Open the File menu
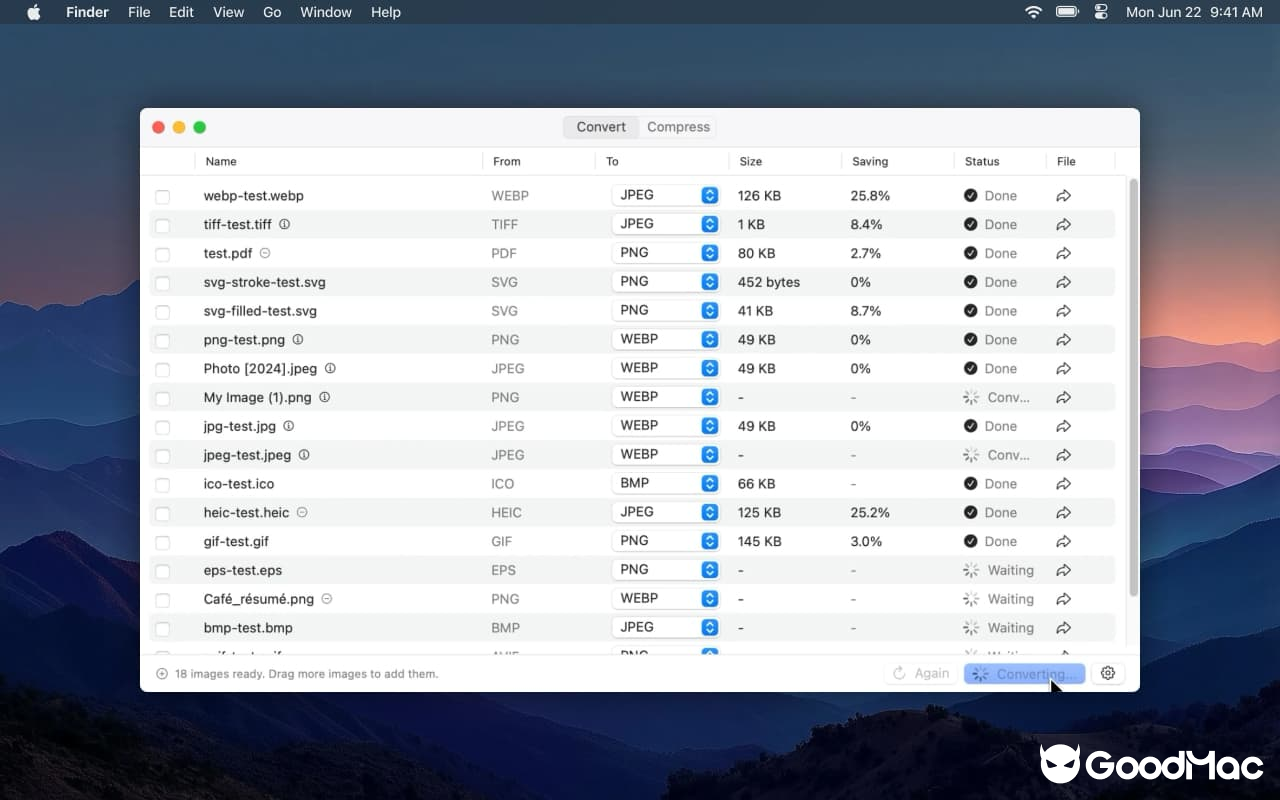This screenshot has height=800, width=1280. (139, 12)
